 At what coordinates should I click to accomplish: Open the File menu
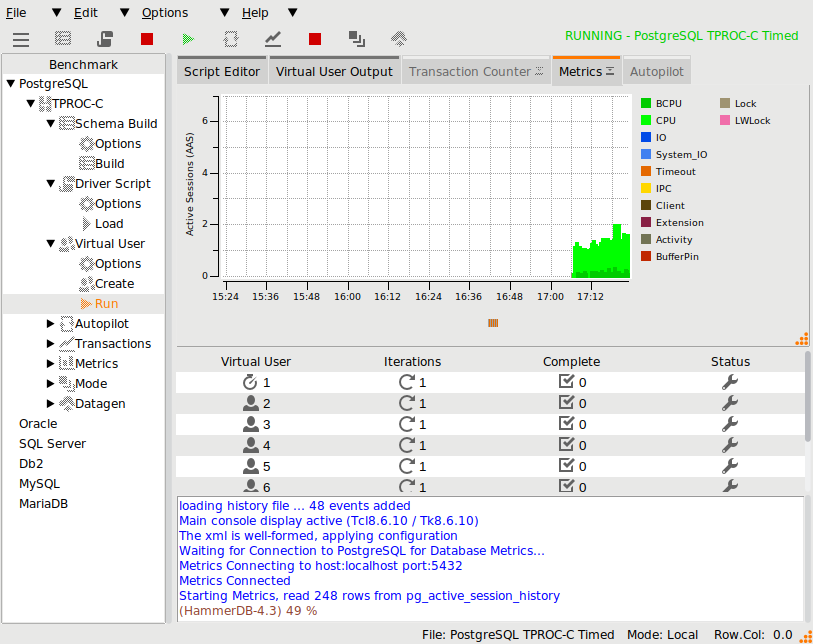coord(16,12)
